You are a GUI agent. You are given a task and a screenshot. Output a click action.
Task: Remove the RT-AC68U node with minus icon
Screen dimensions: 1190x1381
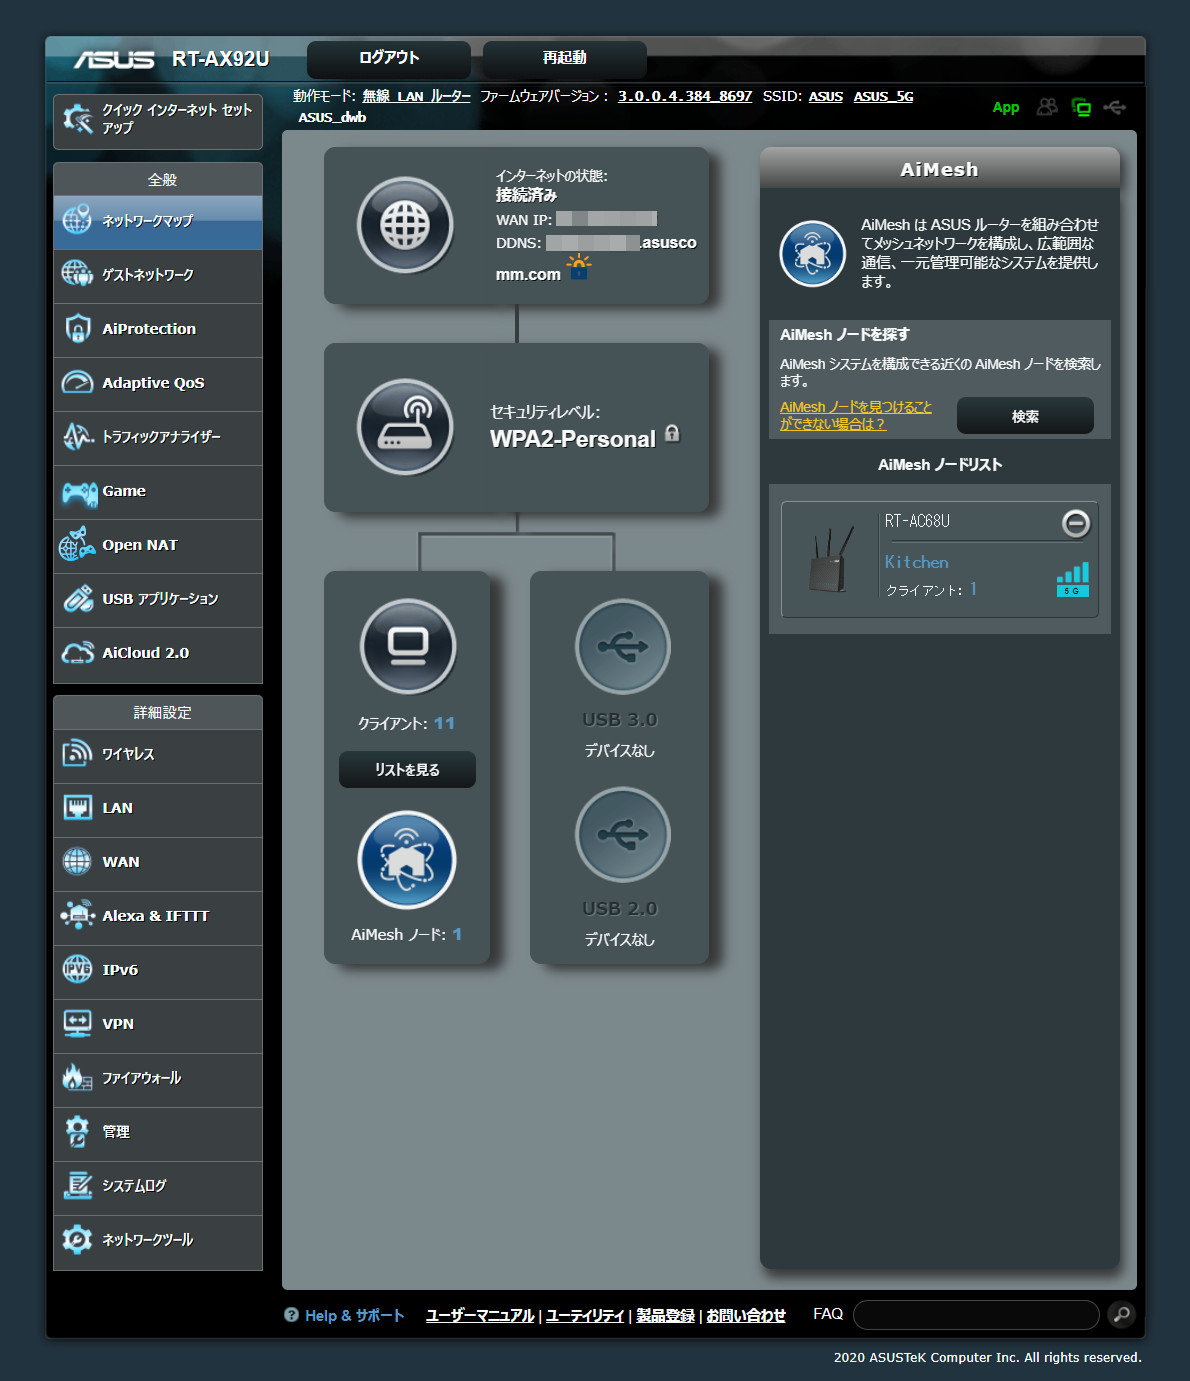click(1076, 523)
